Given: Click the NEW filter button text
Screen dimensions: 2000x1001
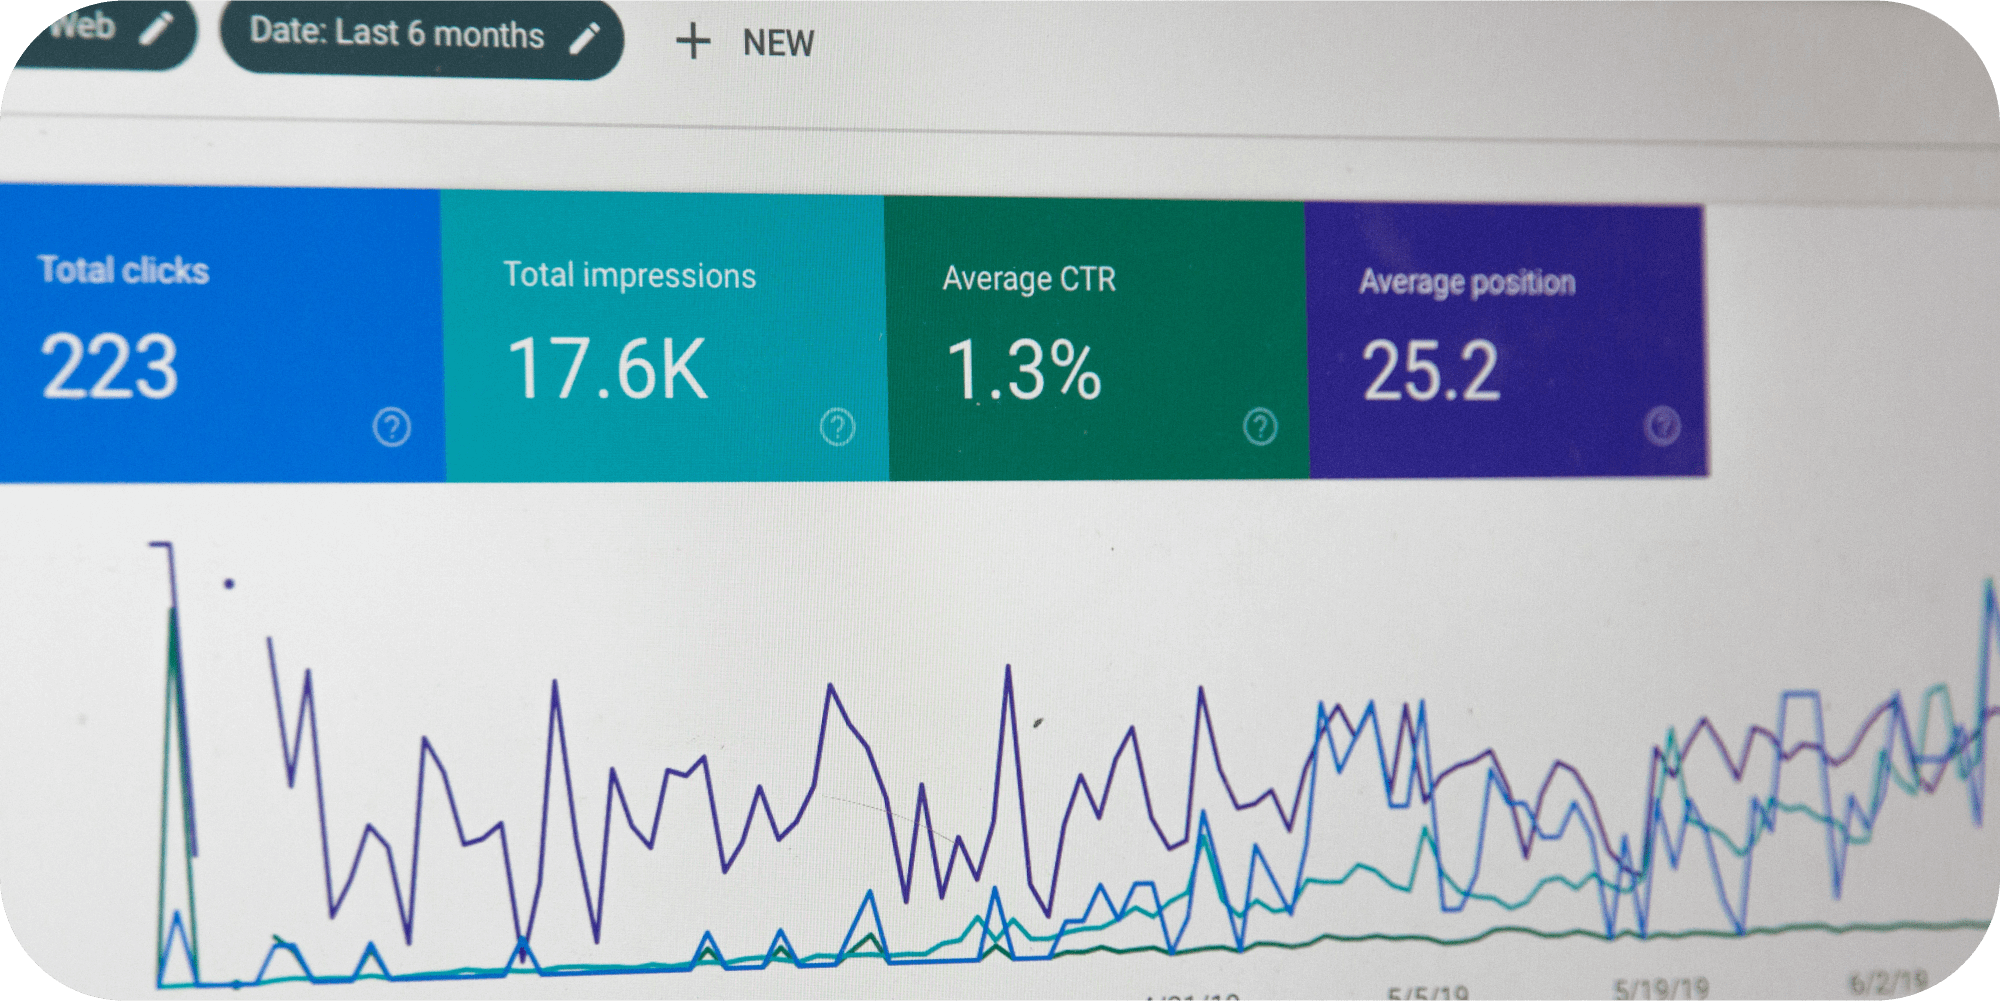Looking at the screenshot, I should 778,44.
